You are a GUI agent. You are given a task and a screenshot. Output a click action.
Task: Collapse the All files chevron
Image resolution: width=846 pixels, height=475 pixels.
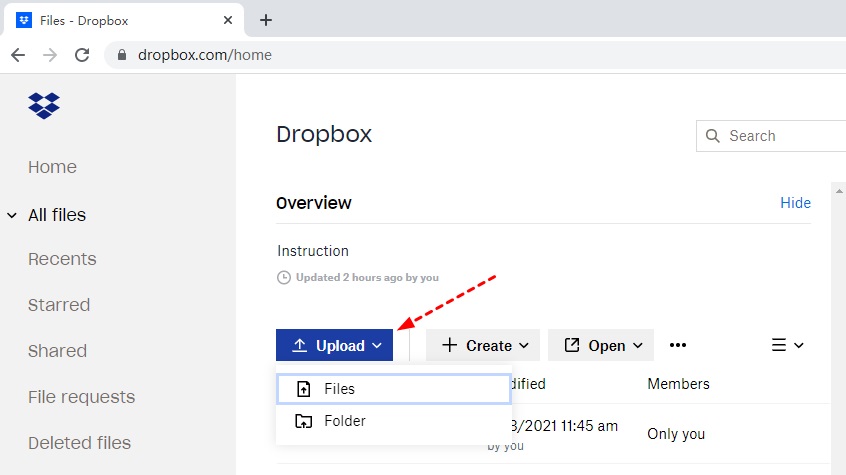point(12,215)
